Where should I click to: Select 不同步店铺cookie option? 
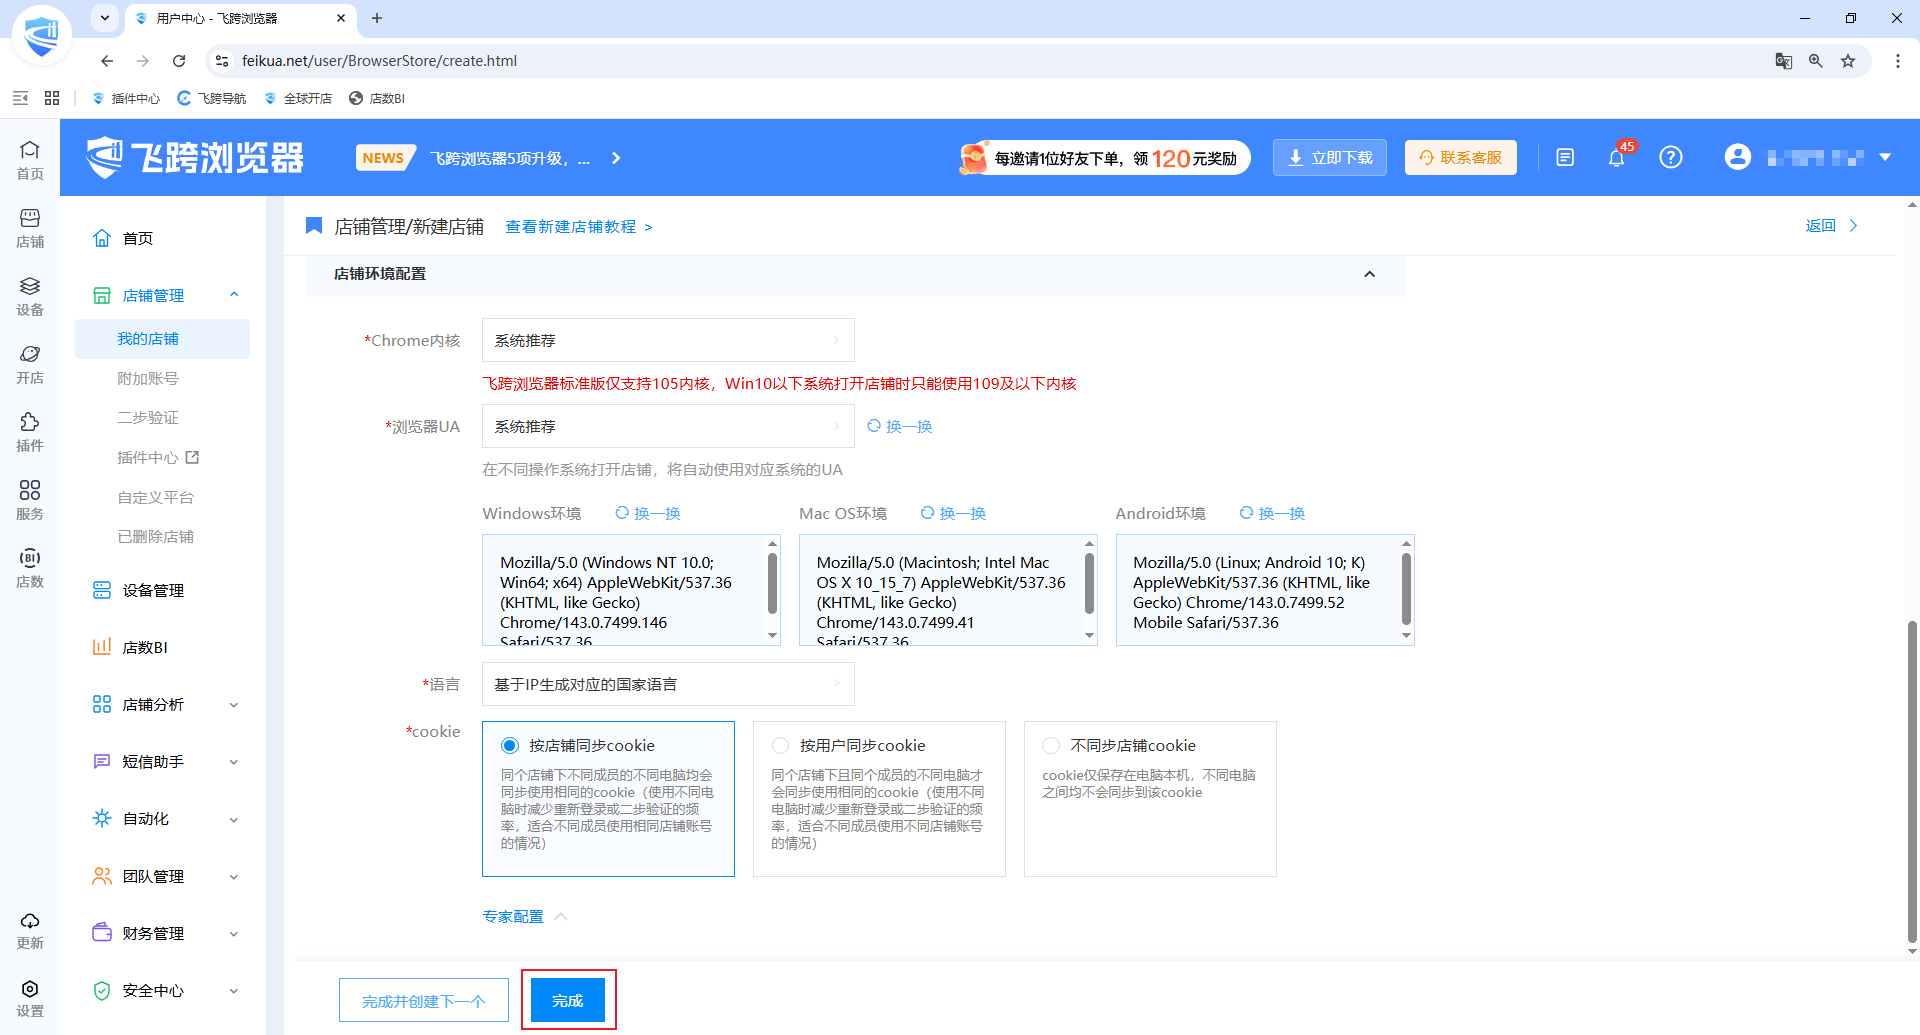coord(1150,799)
